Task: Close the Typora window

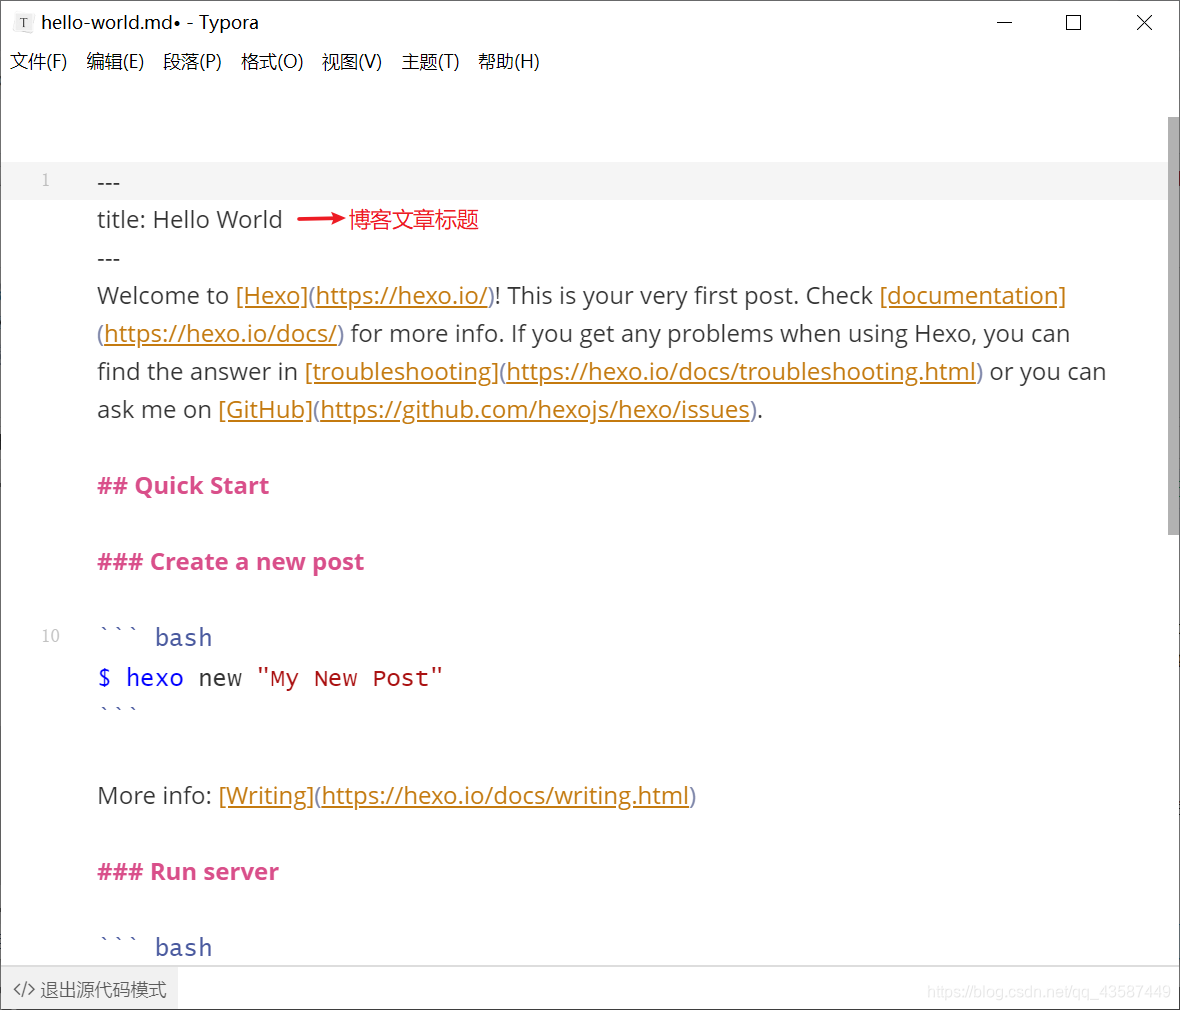Action: pyautogui.click(x=1144, y=23)
